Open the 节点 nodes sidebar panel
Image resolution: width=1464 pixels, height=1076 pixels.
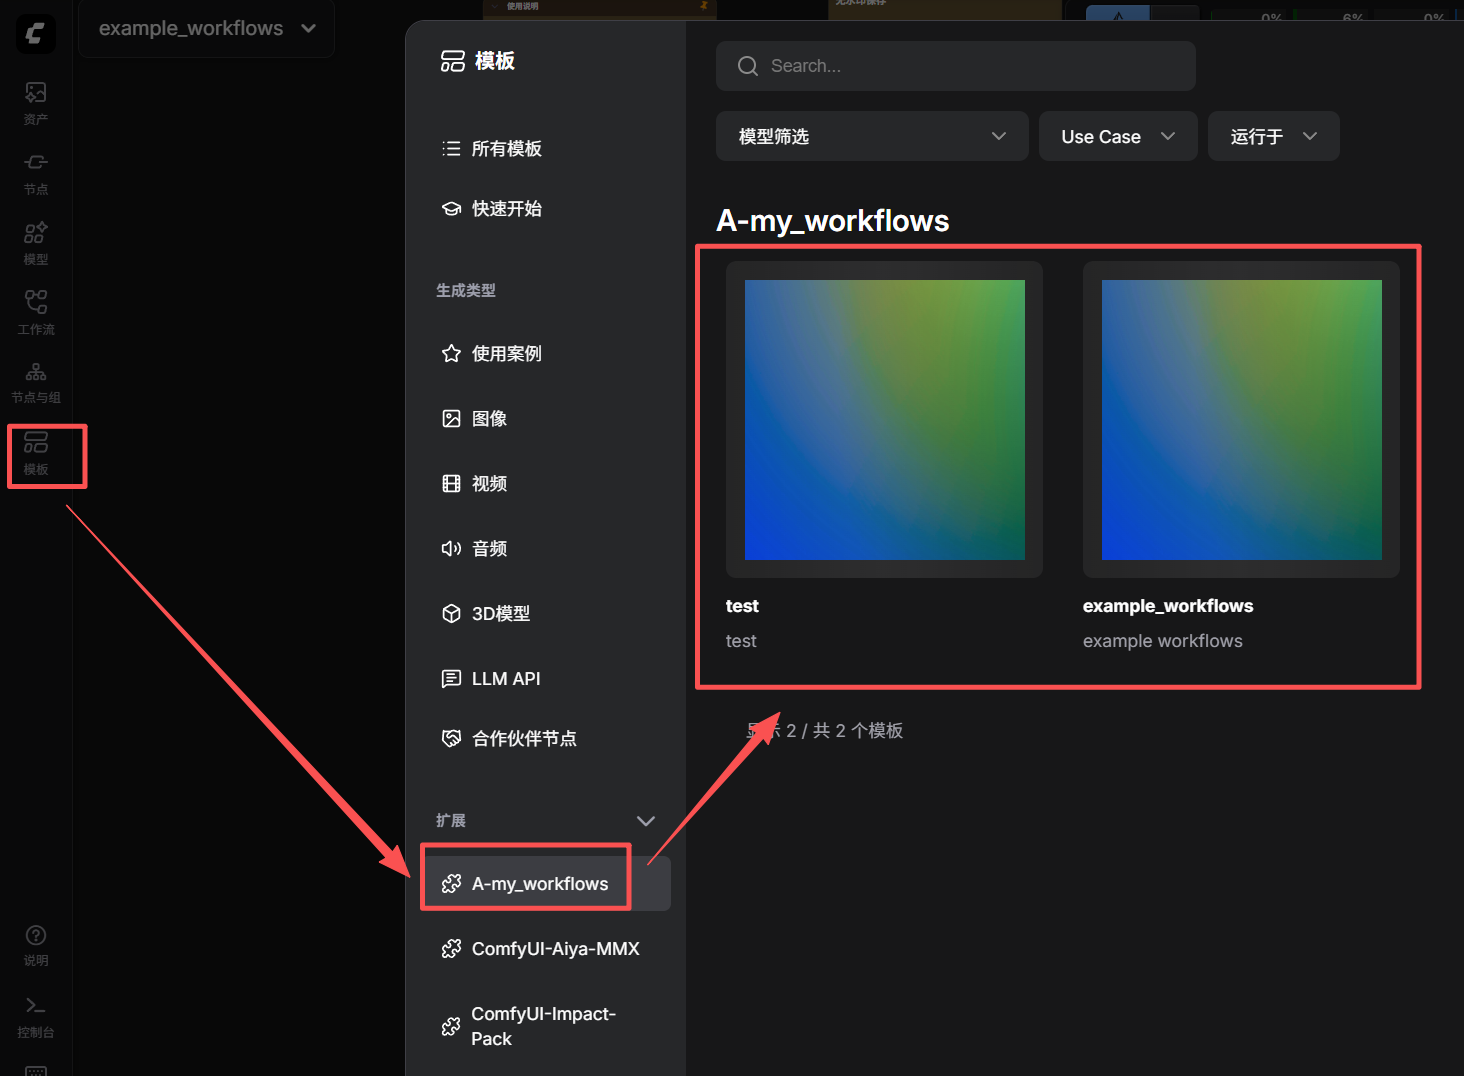[x=36, y=173]
